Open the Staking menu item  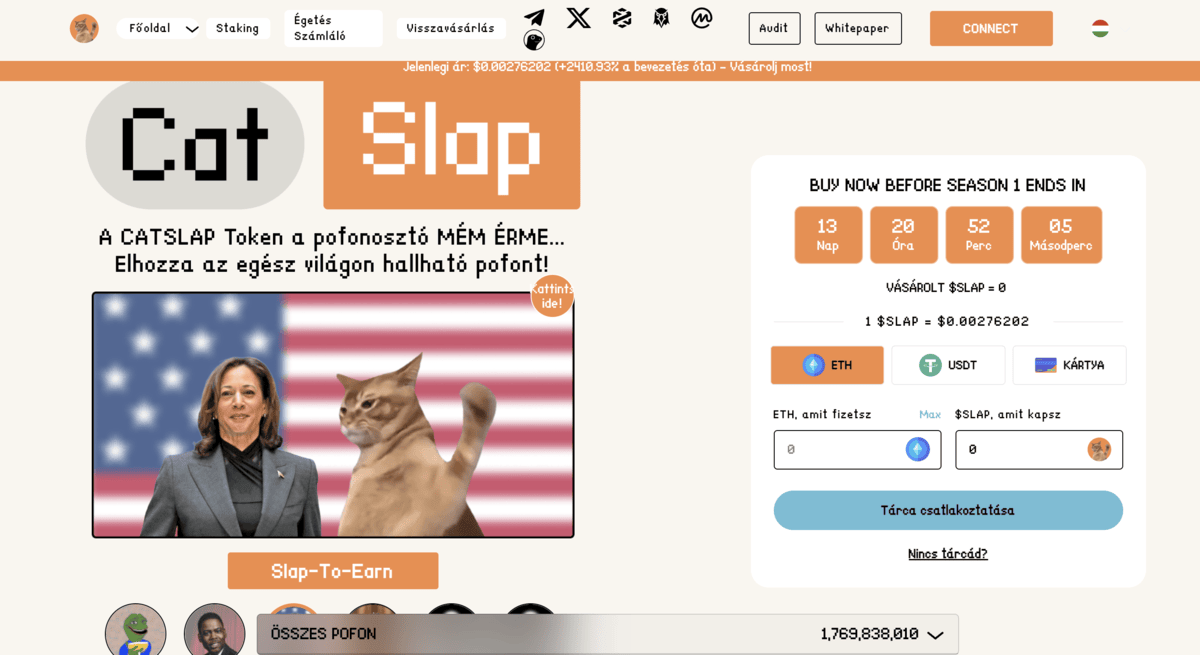pos(238,28)
